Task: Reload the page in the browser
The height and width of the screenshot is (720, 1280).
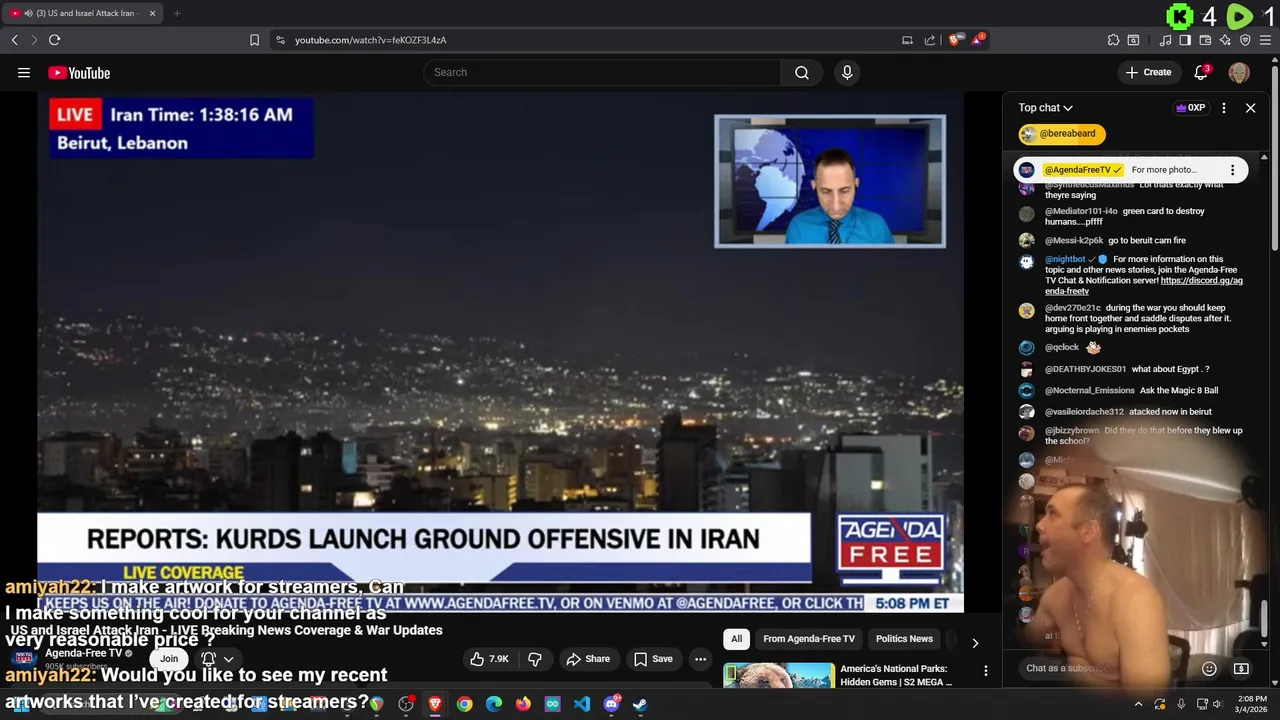Action: (54, 40)
